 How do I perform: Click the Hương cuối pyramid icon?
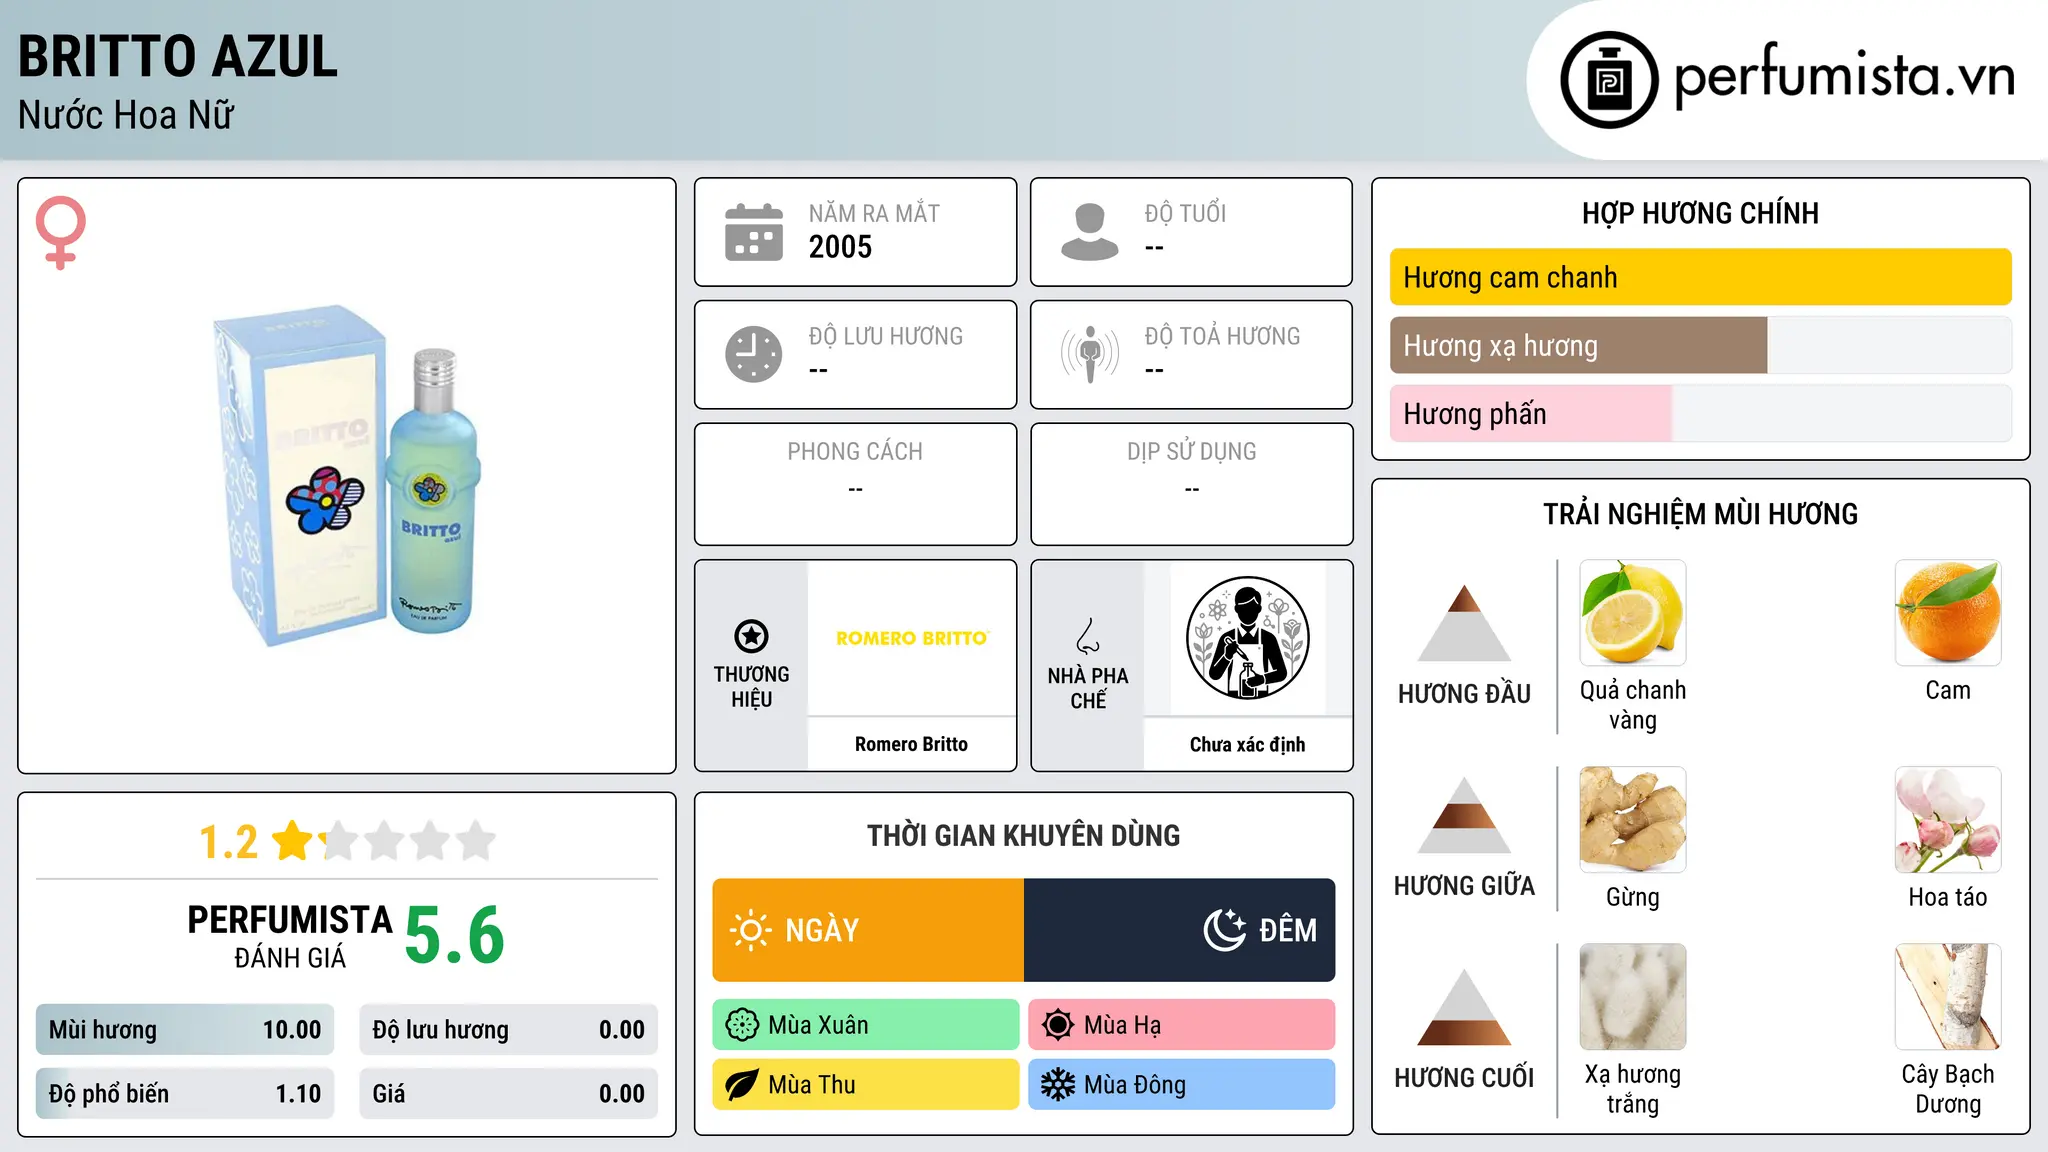tap(1464, 1007)
